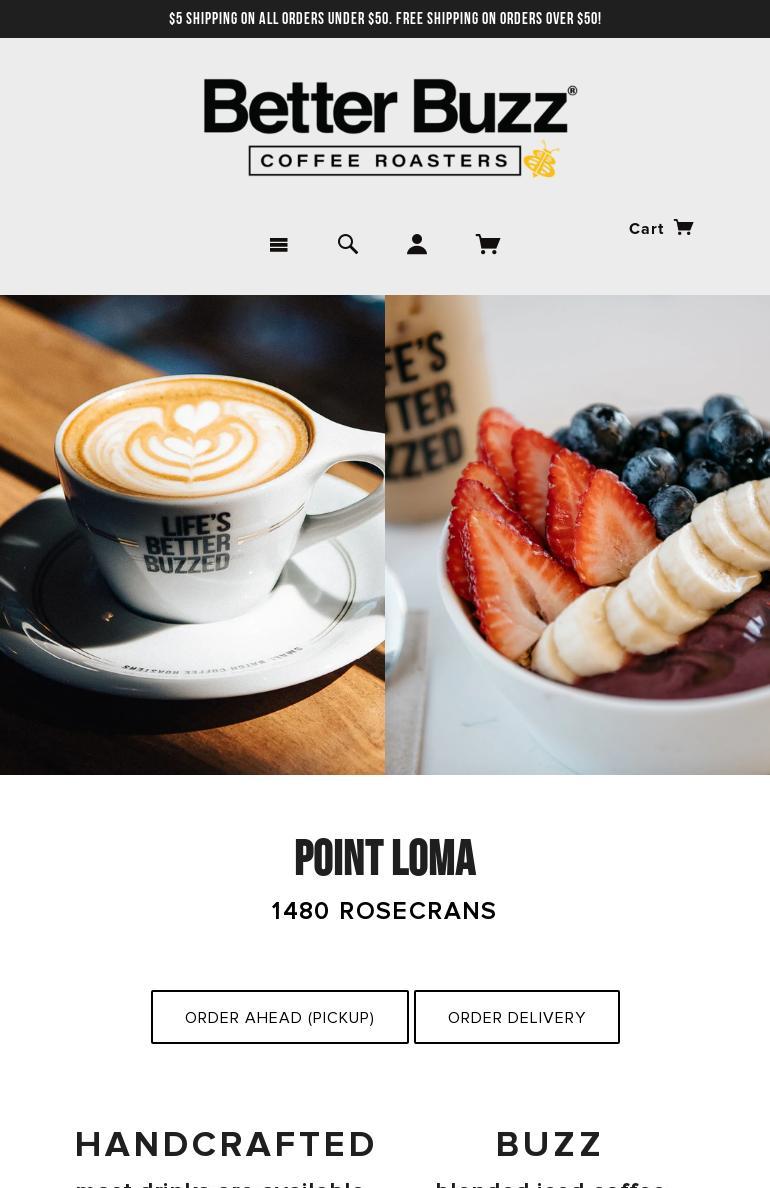Image resolution: width=770 pixels, height=1188 pixels.
Task: Click the shipping announcement banner
Action: pos(385,19)
